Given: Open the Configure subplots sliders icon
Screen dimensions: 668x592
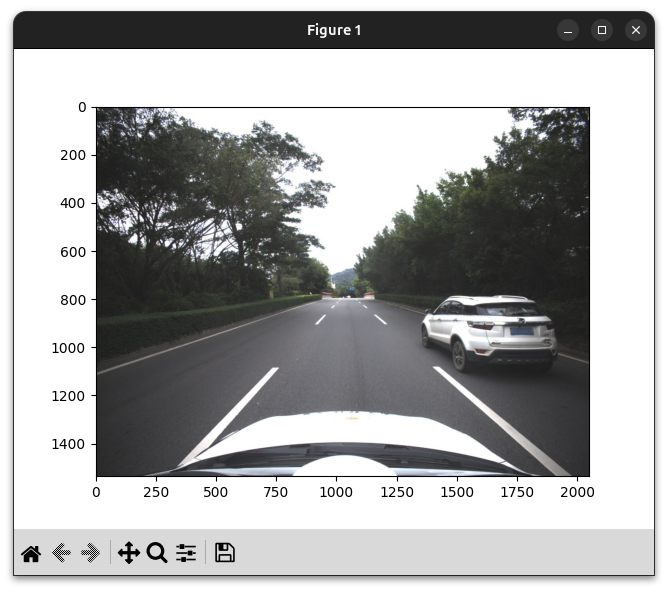Looking at the screenshot, I should click(x=186, y=553).
